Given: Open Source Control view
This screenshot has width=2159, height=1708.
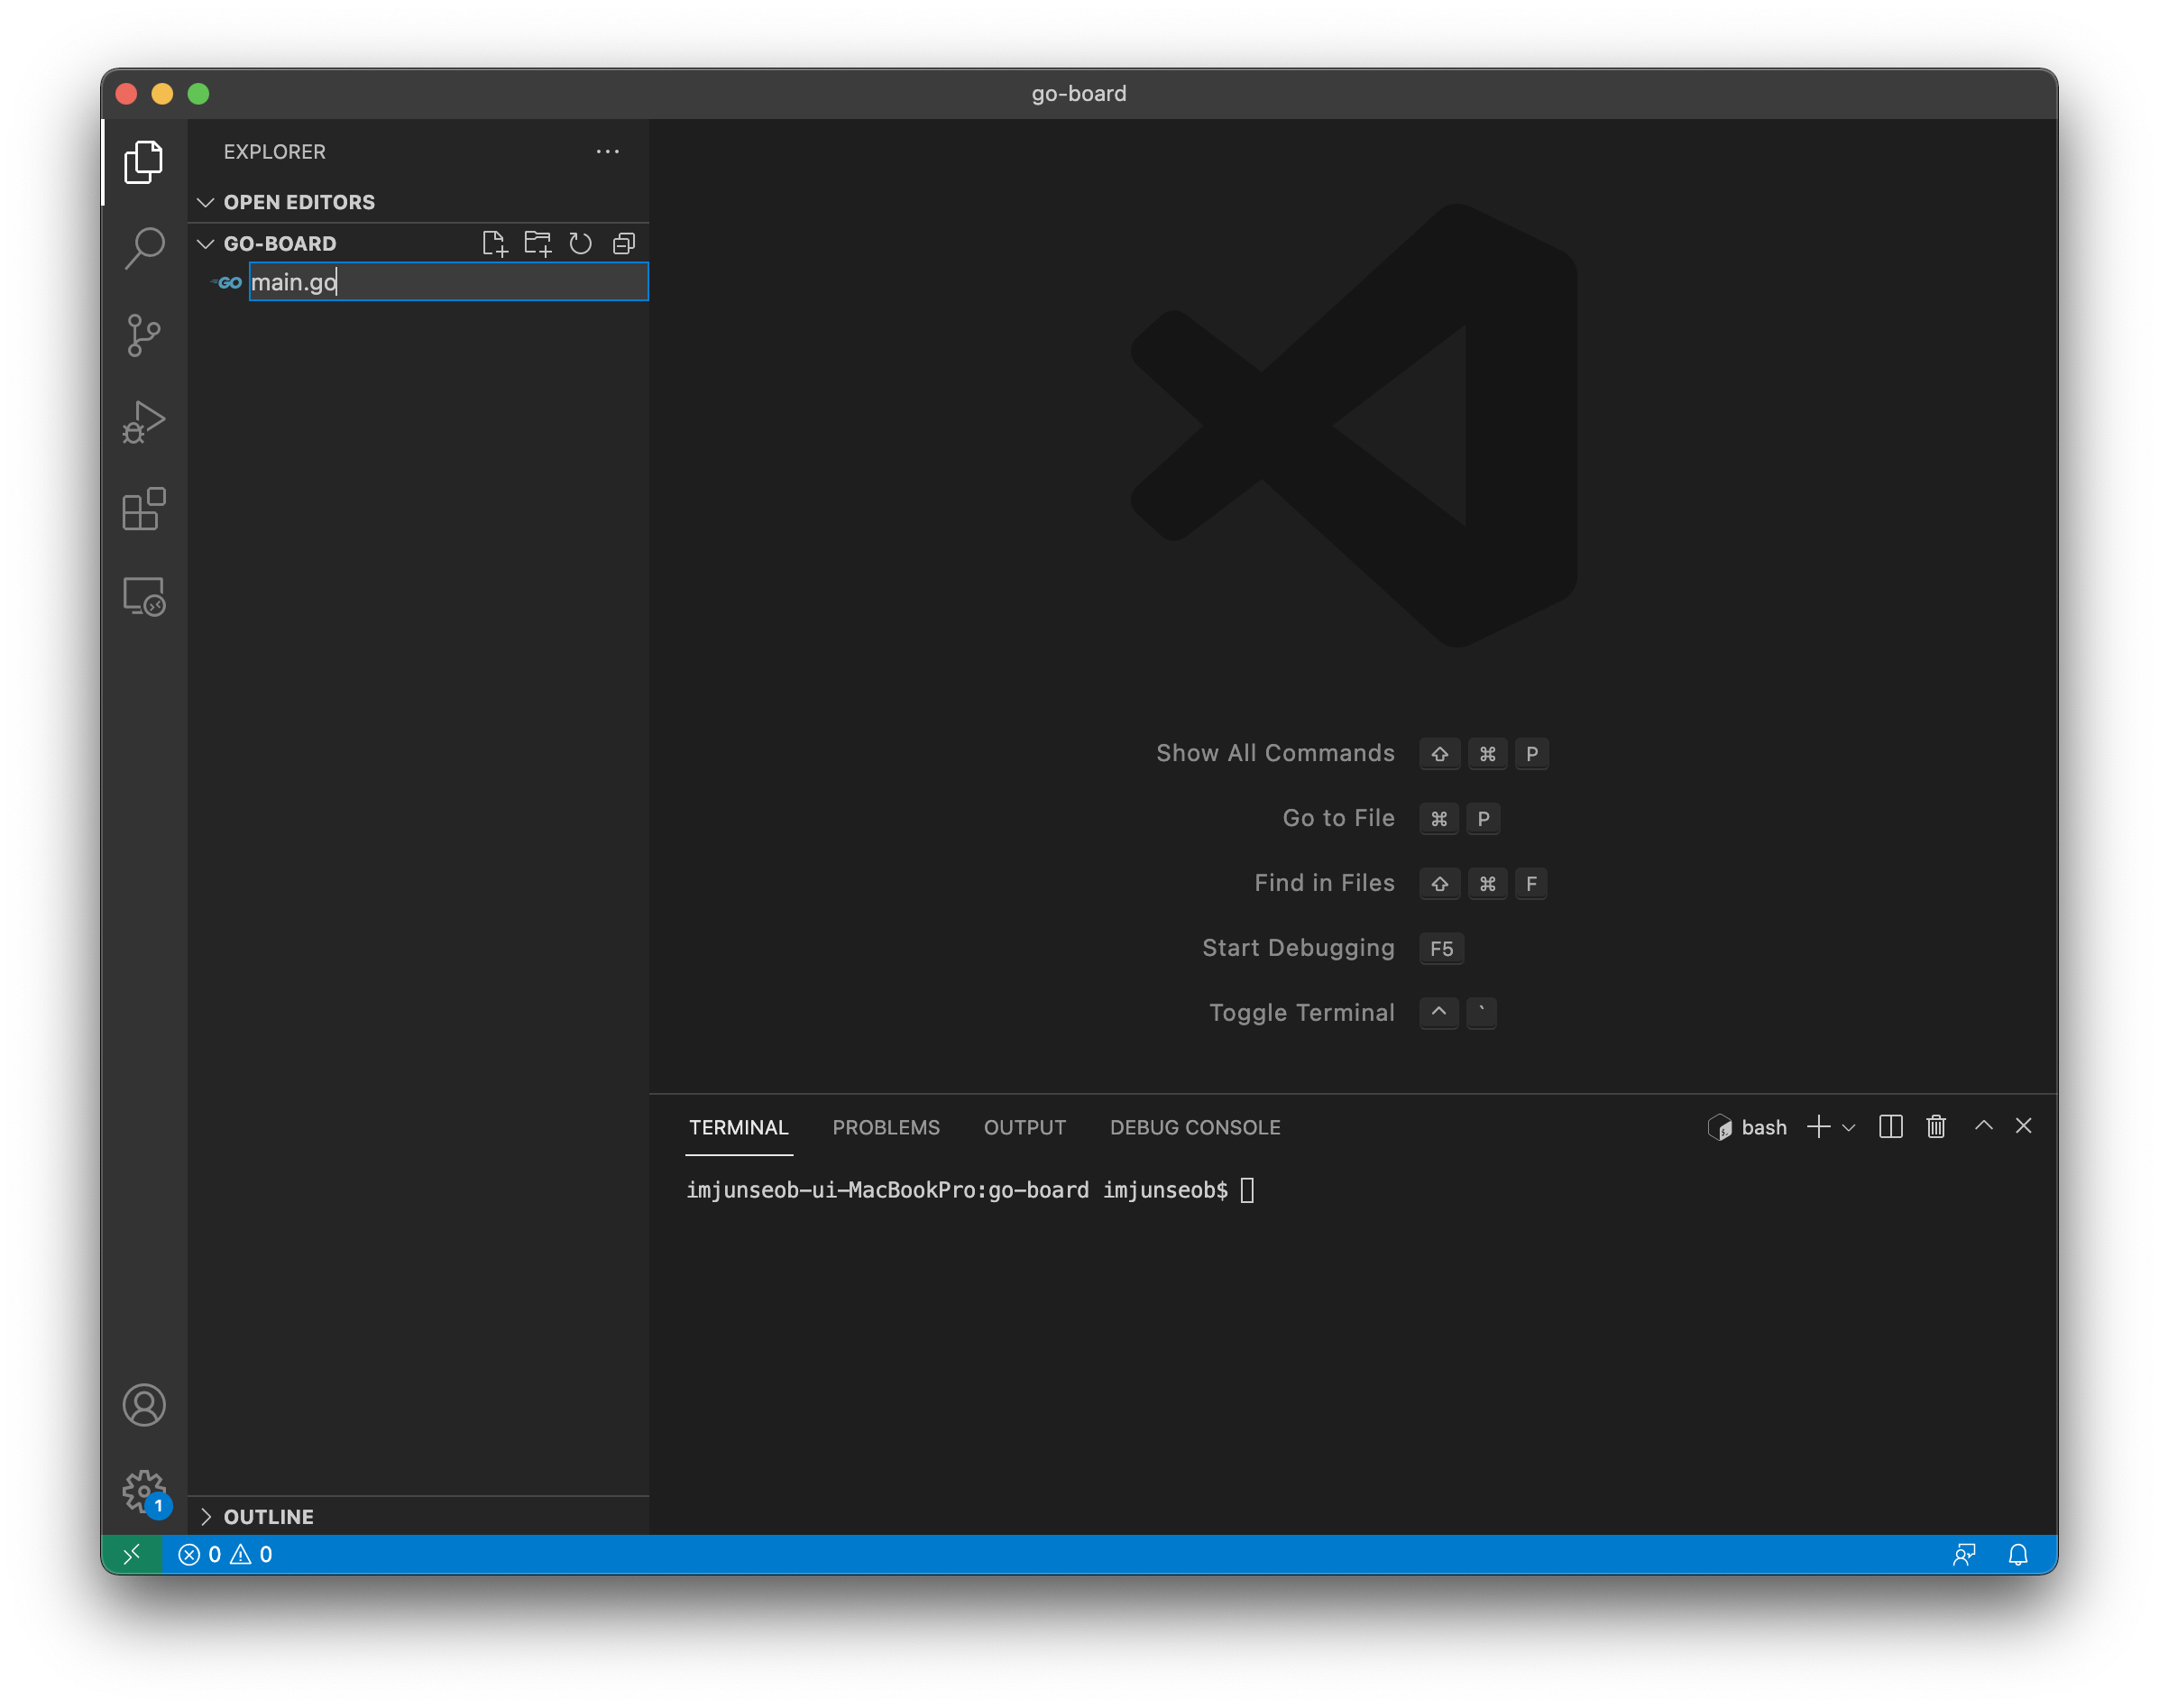Looking at the screenshot, I should [144, 335].
